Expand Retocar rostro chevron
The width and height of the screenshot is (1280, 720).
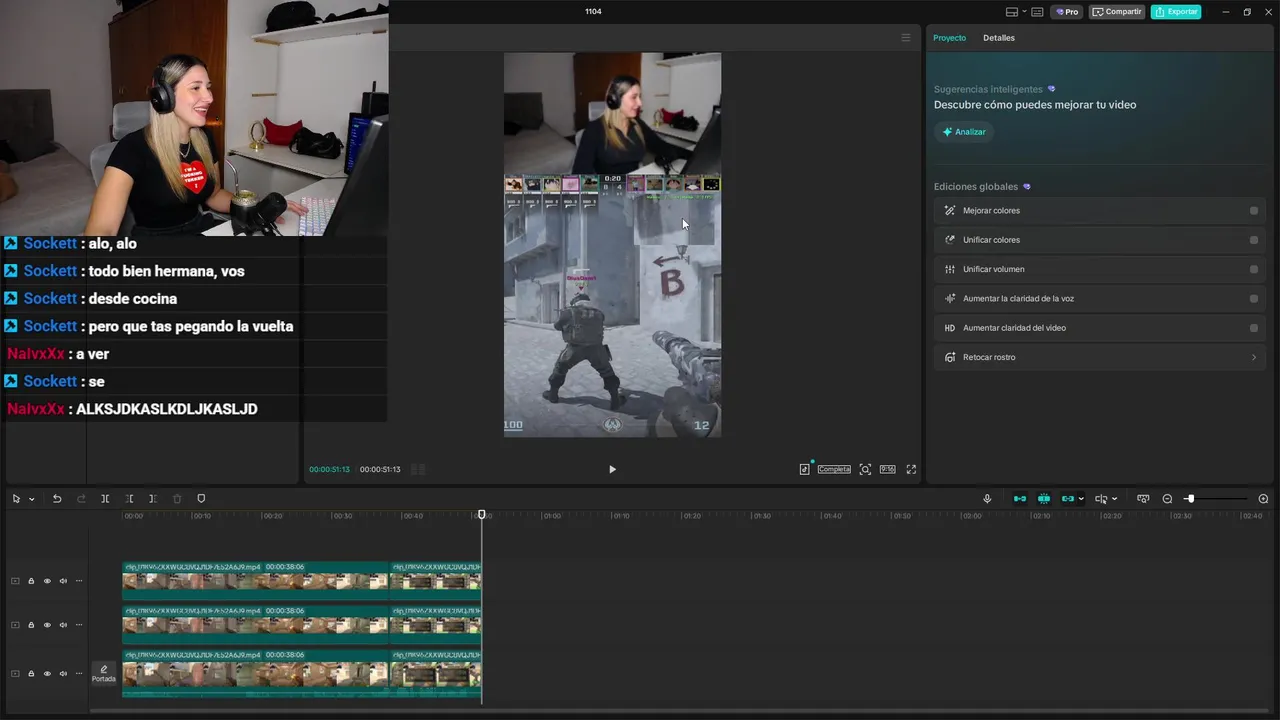(1254, 357)
